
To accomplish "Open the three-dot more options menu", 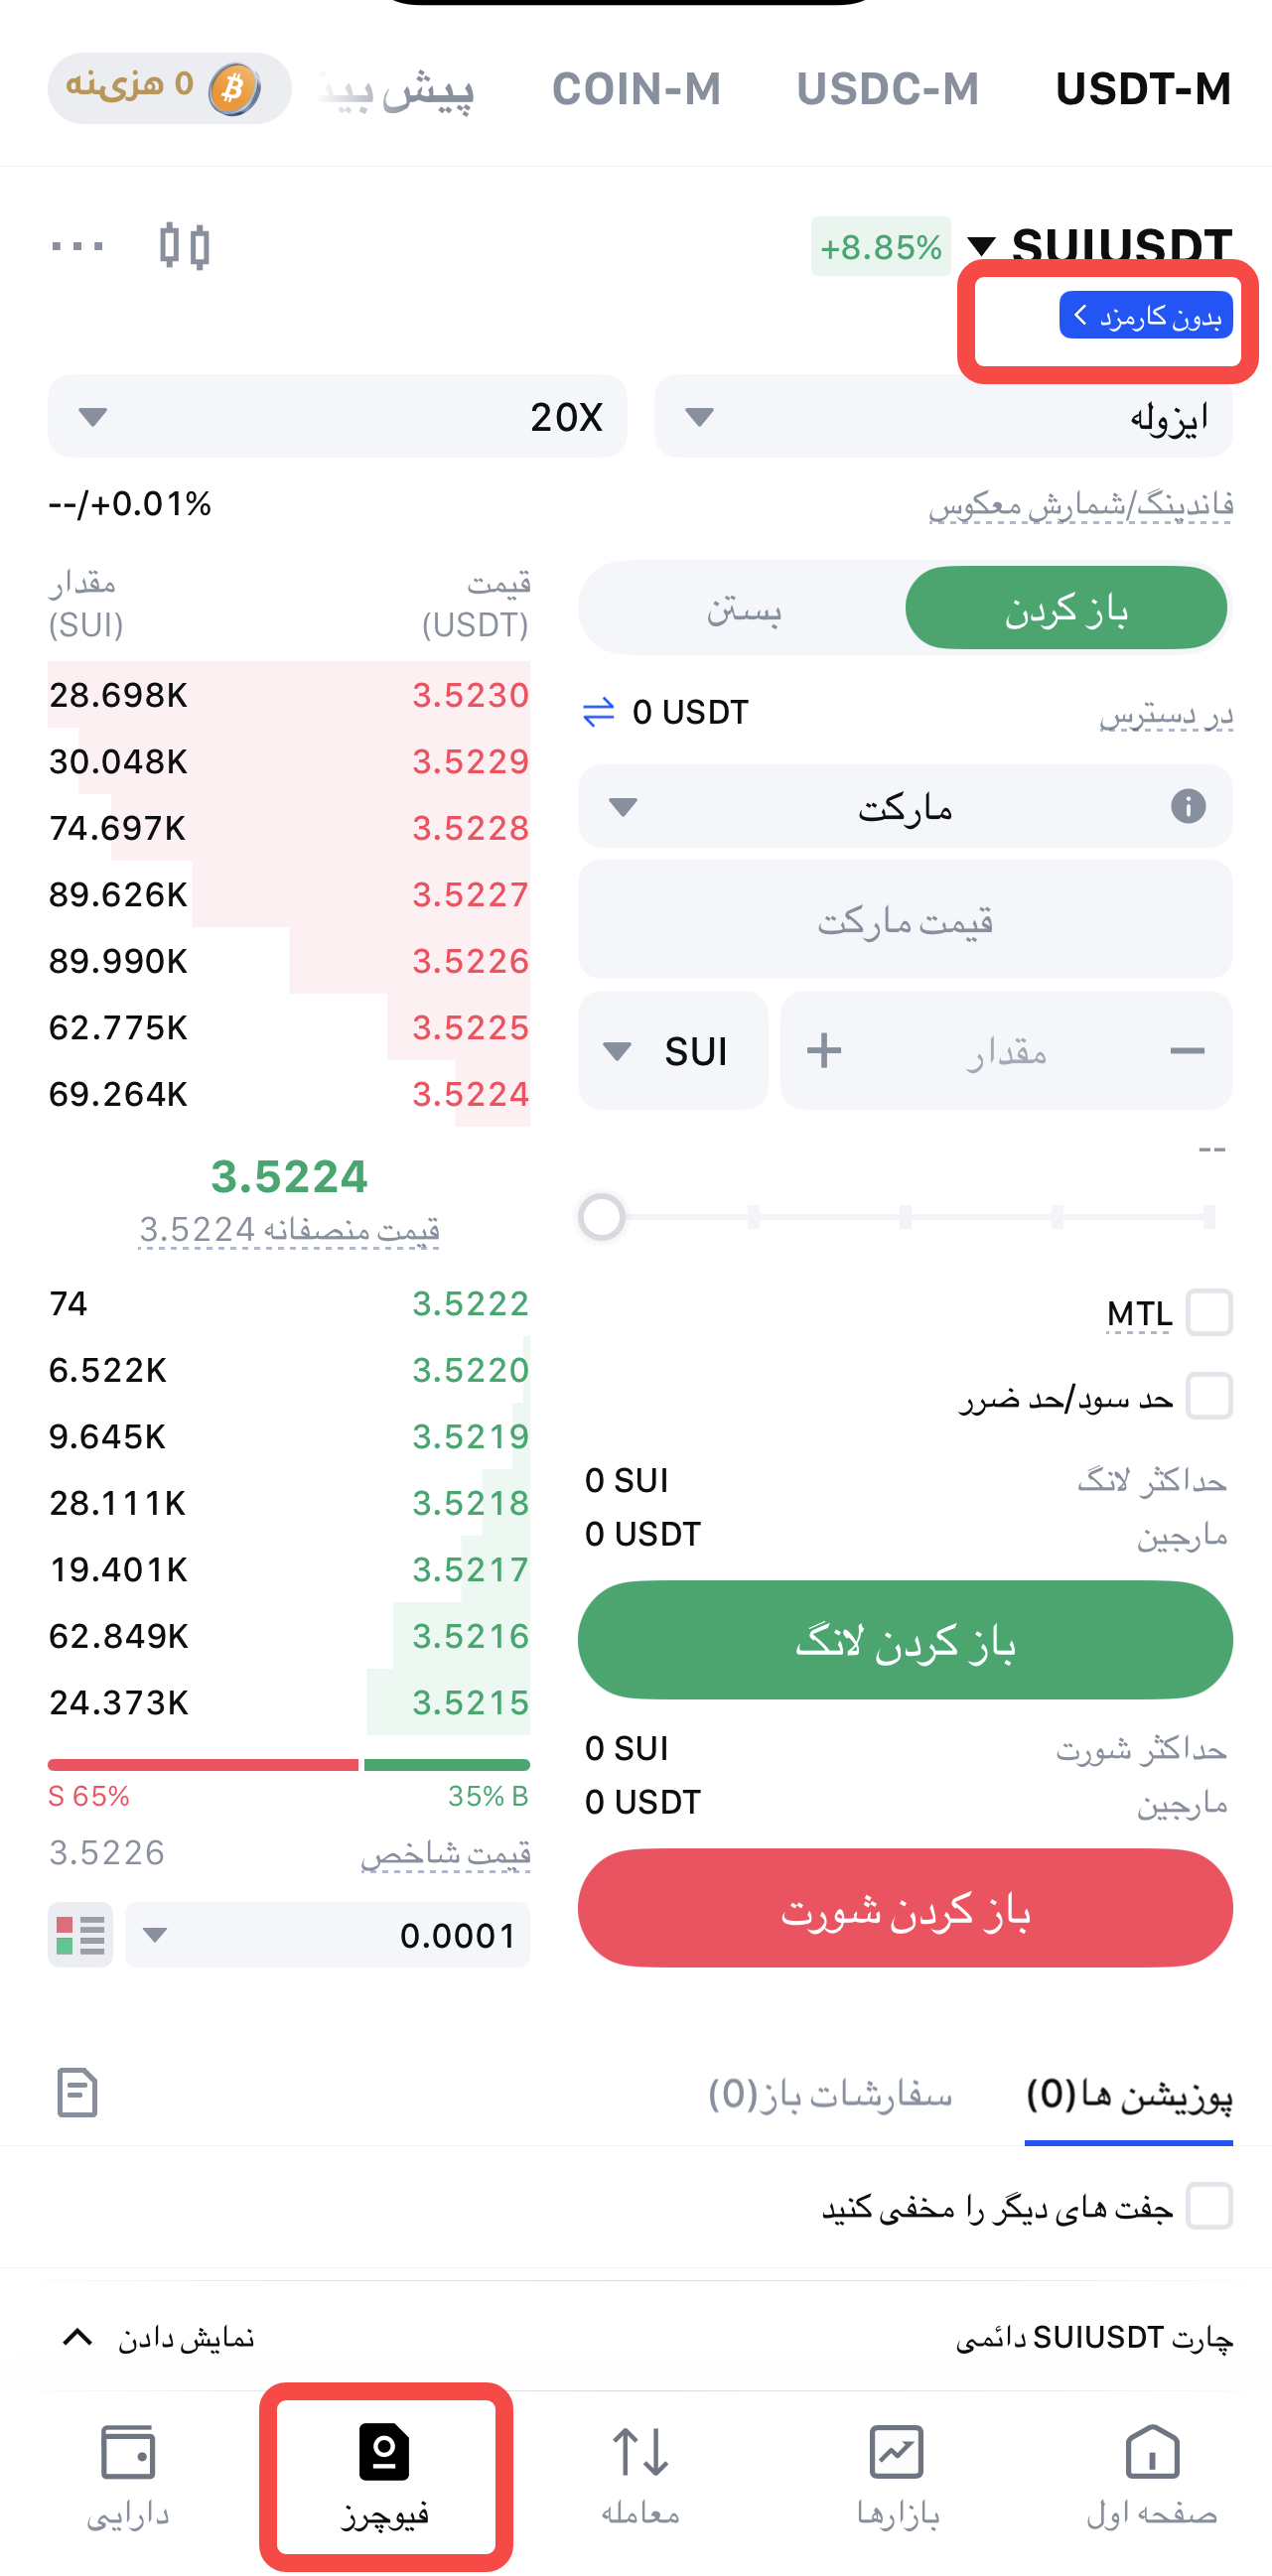I will [x=77, y=246].
